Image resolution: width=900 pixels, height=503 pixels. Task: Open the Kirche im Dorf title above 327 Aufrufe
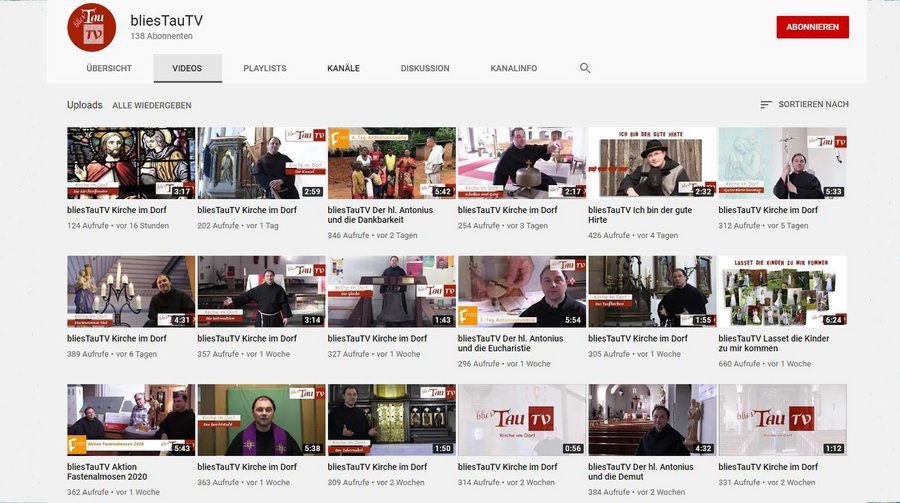[x=377, y=339]
